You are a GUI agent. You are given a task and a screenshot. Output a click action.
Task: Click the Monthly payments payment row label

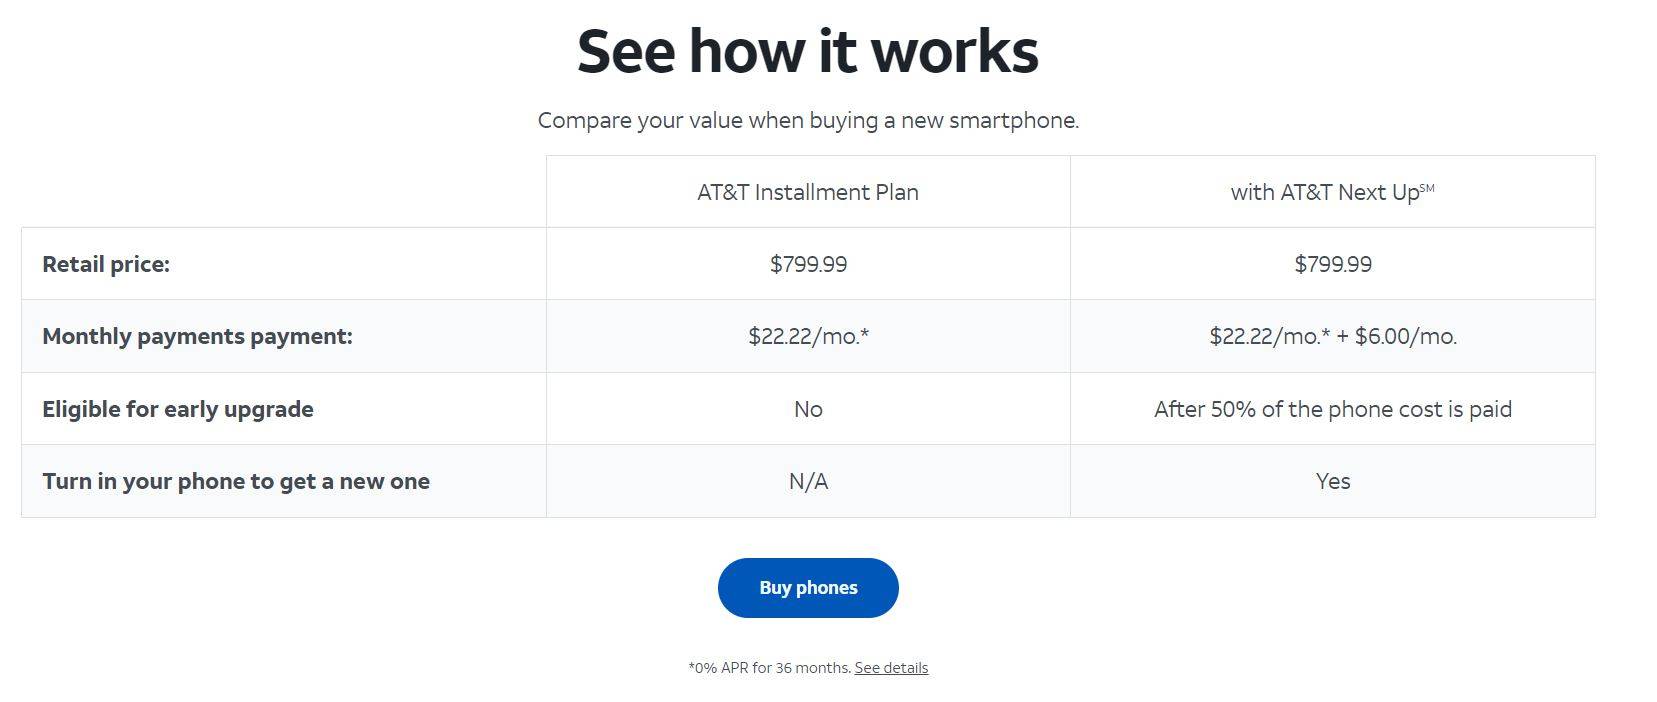click(197, 336)
